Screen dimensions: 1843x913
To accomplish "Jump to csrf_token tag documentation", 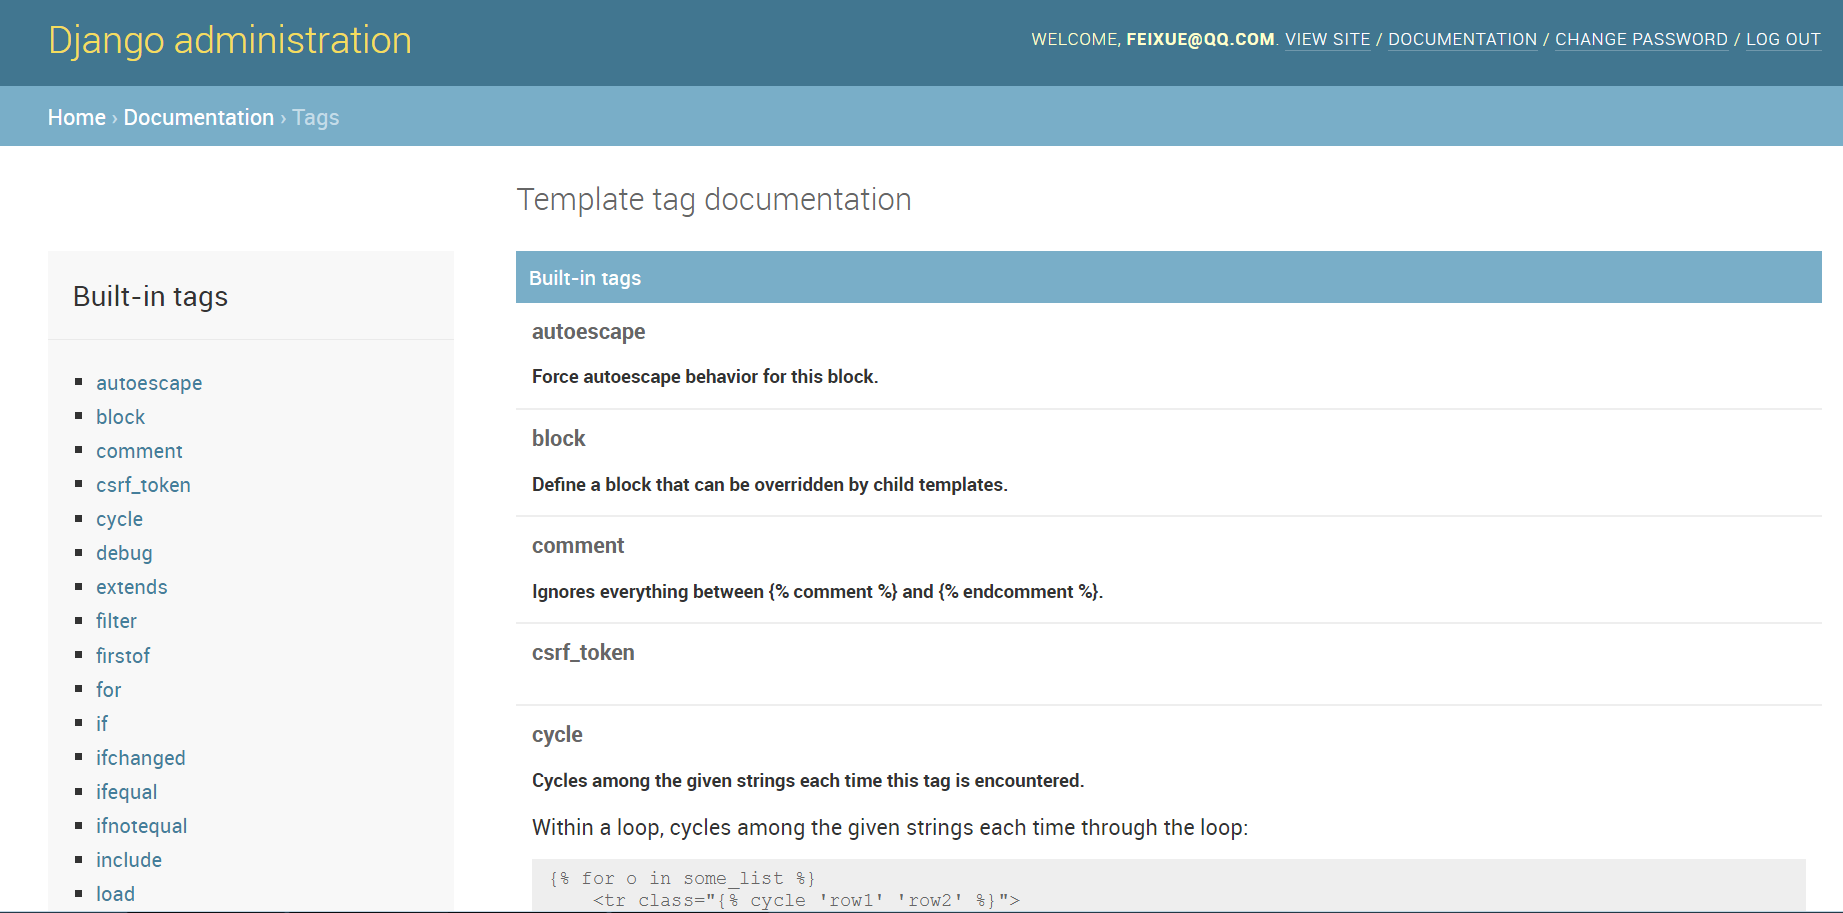I will [x=143, y=485].
